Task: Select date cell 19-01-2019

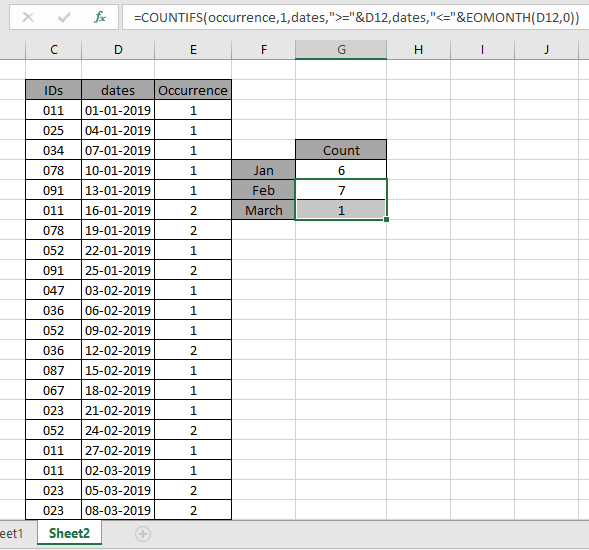Action: [118, 230]
